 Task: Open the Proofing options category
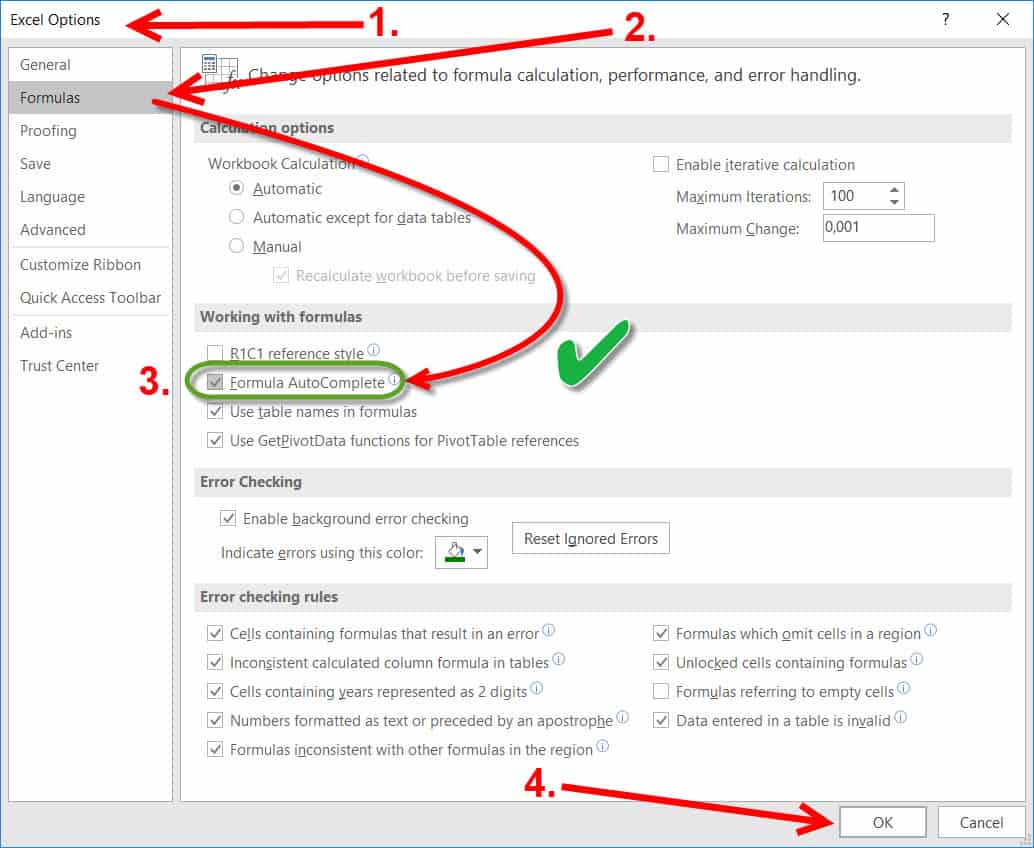[x=90, y=131]
